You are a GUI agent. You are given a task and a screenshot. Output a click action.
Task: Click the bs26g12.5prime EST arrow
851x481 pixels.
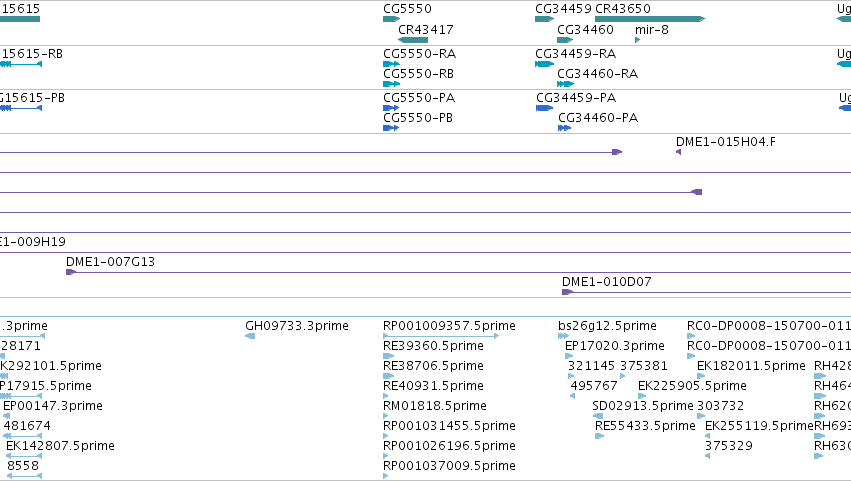point(563,336)
